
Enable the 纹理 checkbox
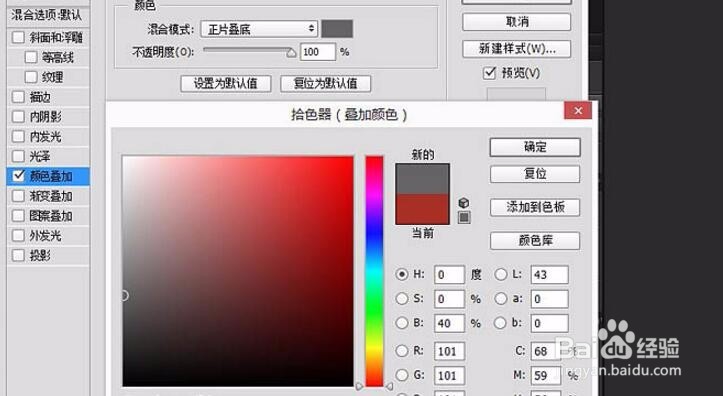(31, 77)
